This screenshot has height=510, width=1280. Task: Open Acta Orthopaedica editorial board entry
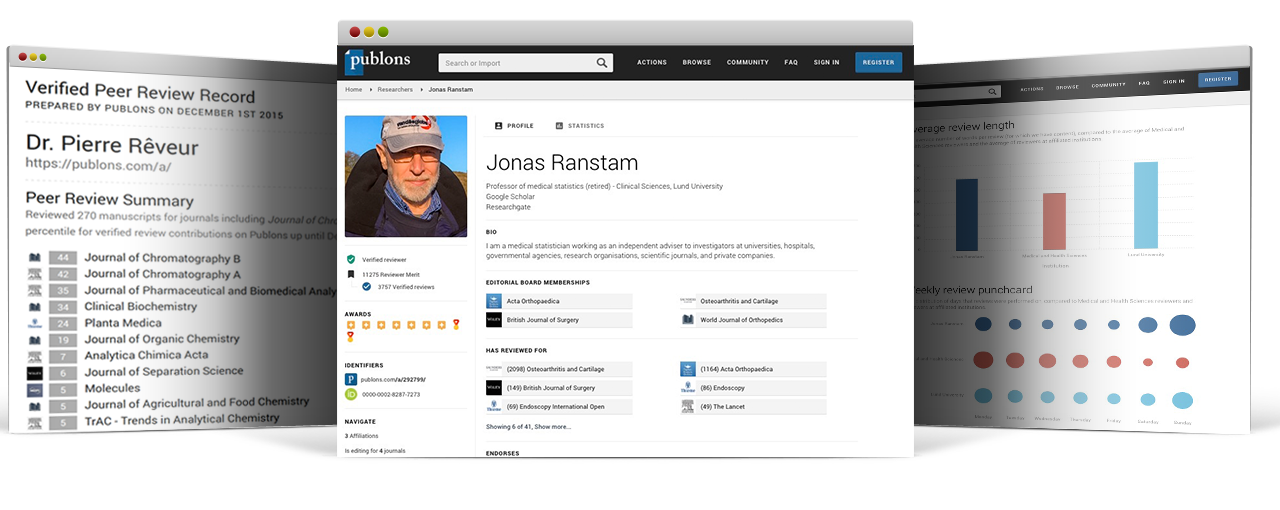click(x=559, y=301)
